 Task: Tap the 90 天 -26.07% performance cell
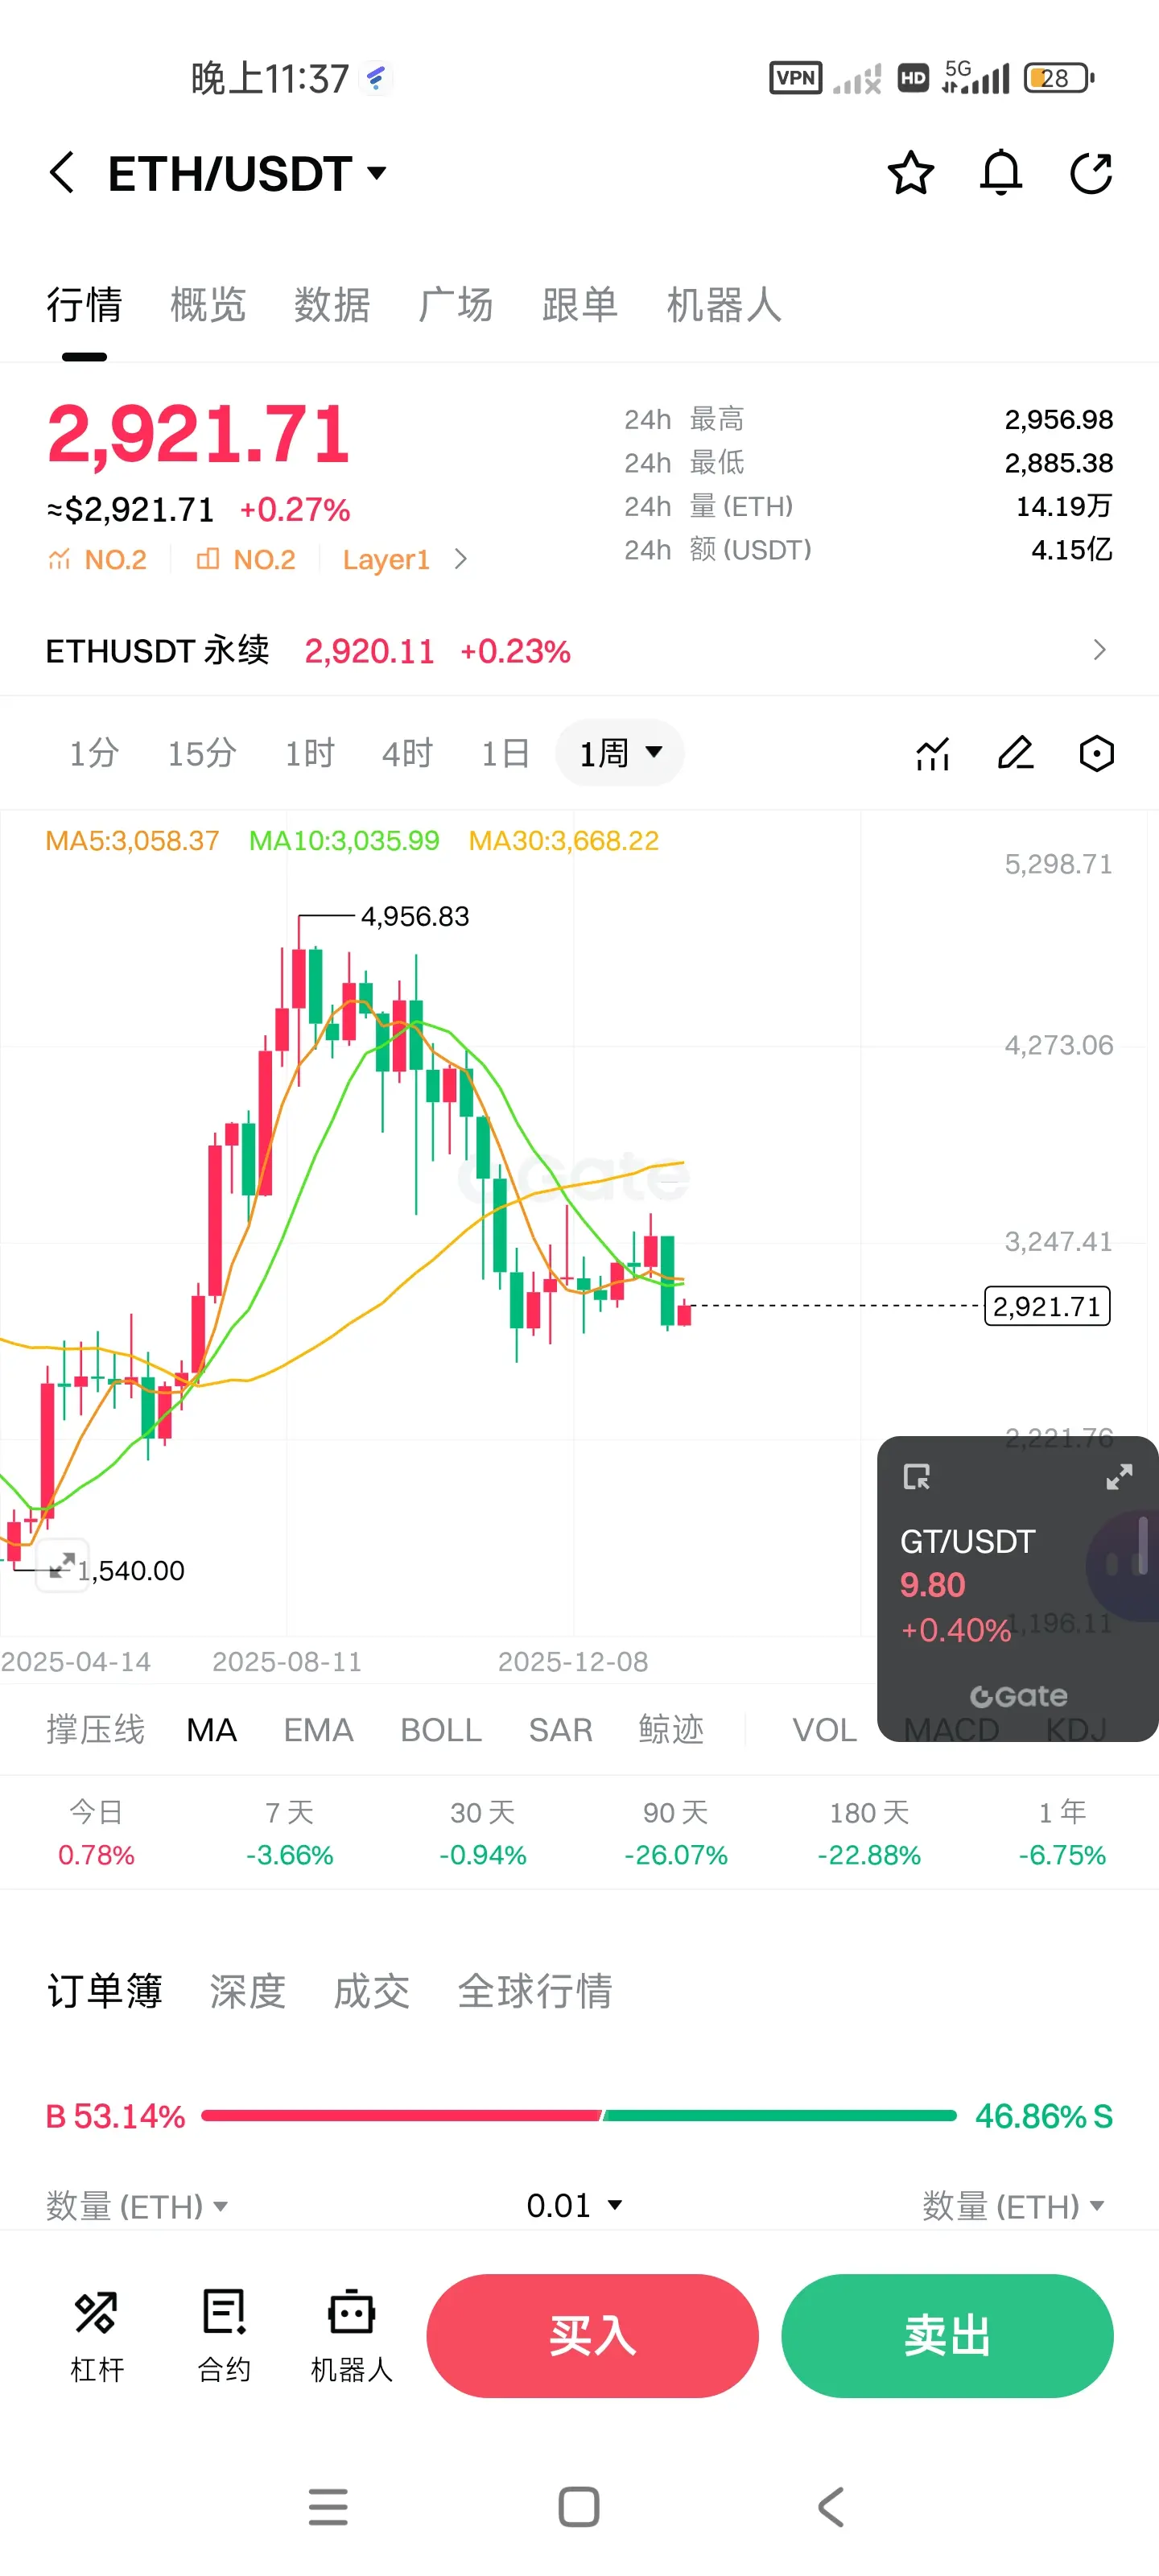(676, 1833)
